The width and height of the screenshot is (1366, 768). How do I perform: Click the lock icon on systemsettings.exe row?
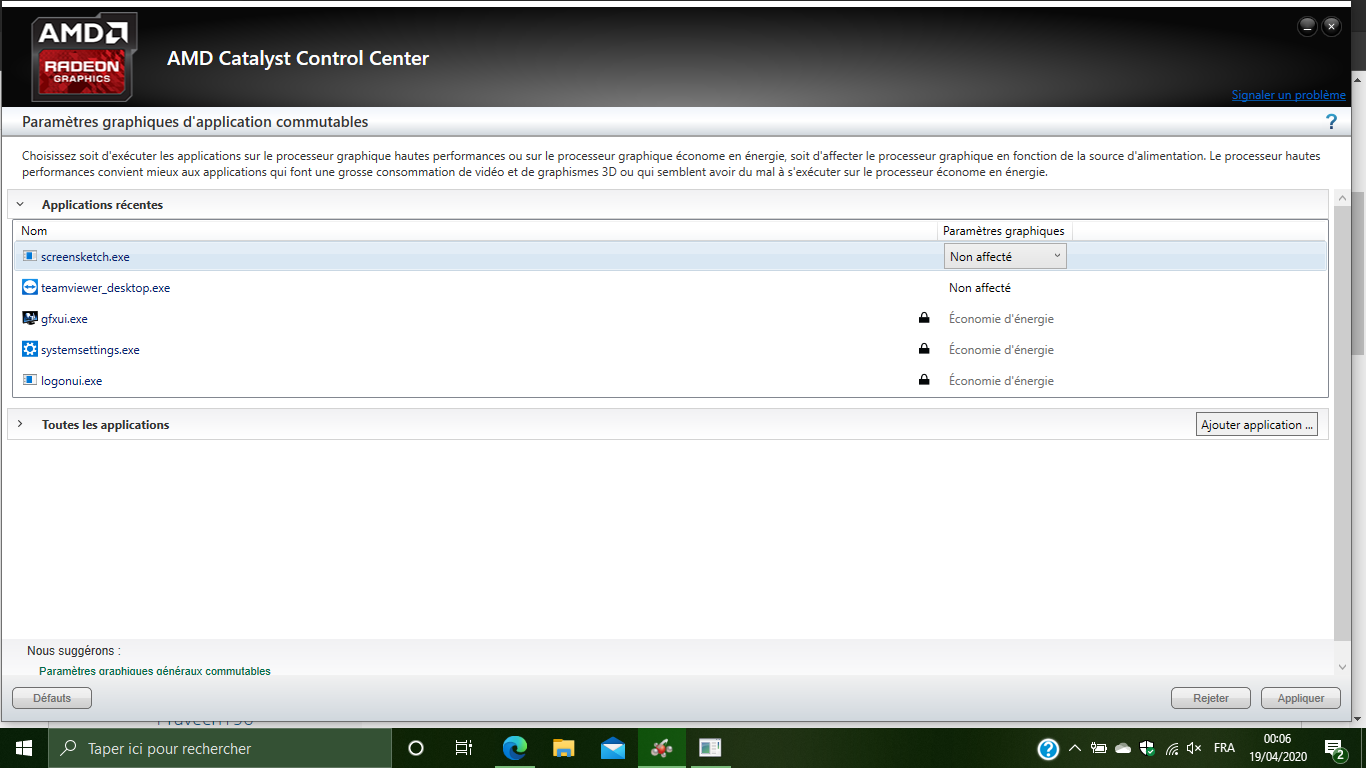(924, 350)
